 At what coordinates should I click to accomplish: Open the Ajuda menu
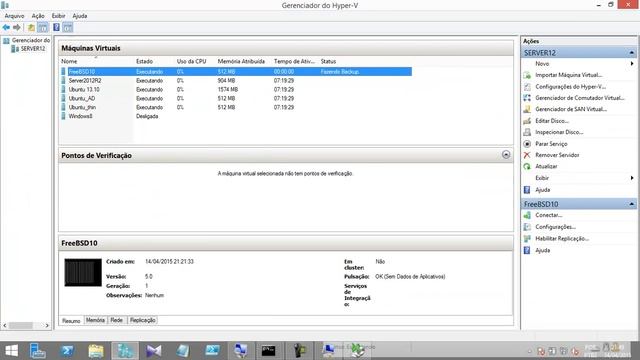coord(80,16)
